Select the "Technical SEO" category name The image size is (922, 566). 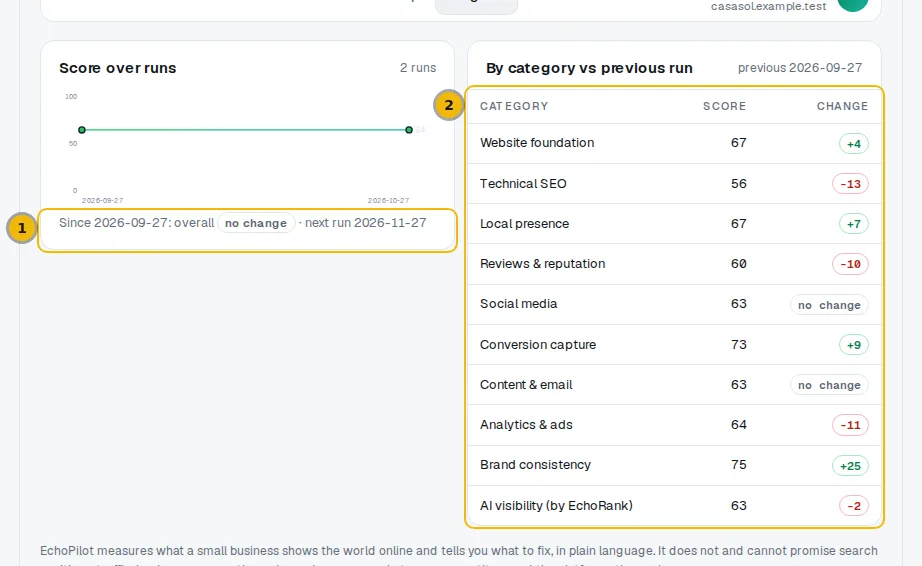pos(523,183)
